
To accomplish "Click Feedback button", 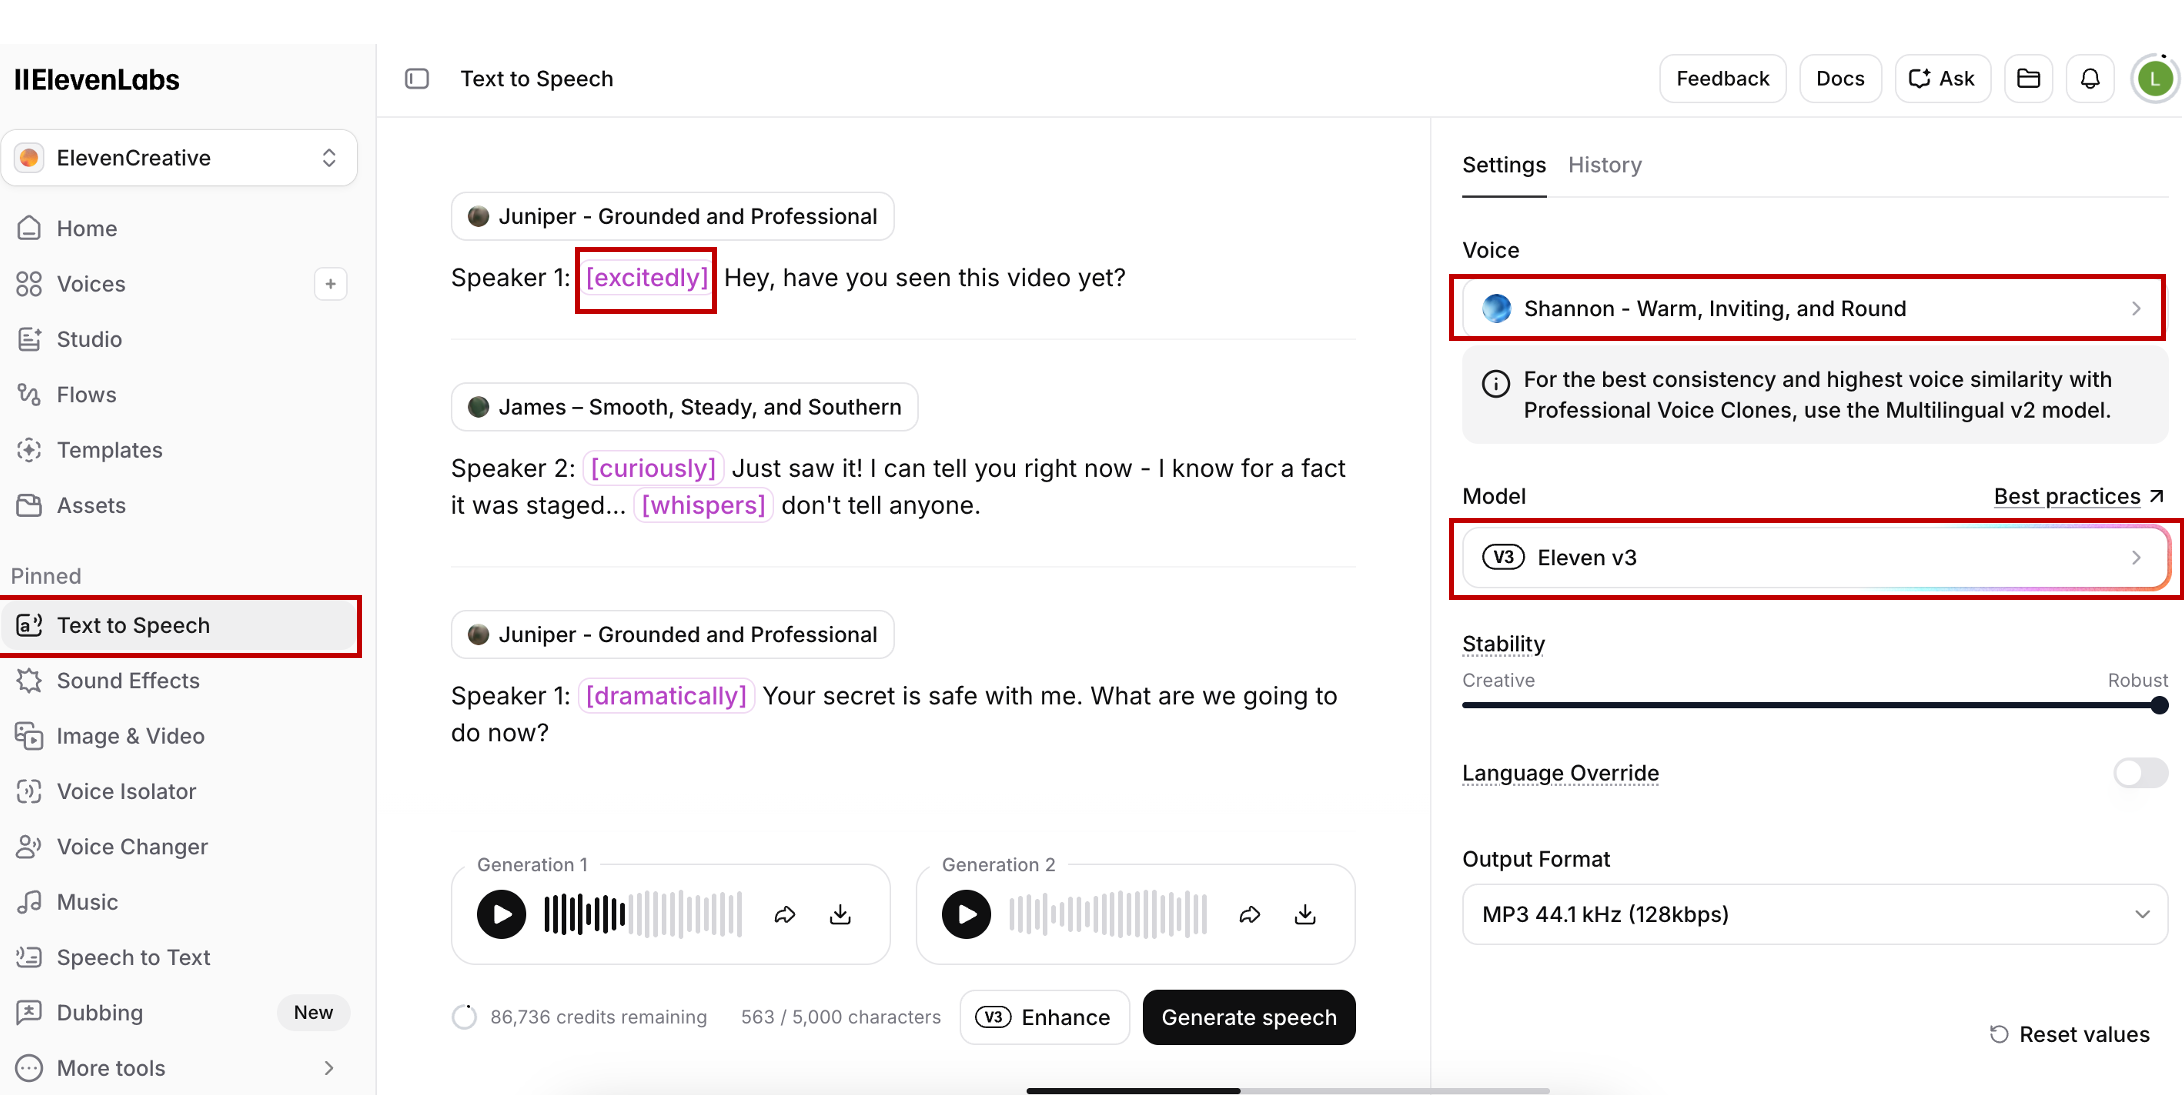I will click(x=1723, y=79).
